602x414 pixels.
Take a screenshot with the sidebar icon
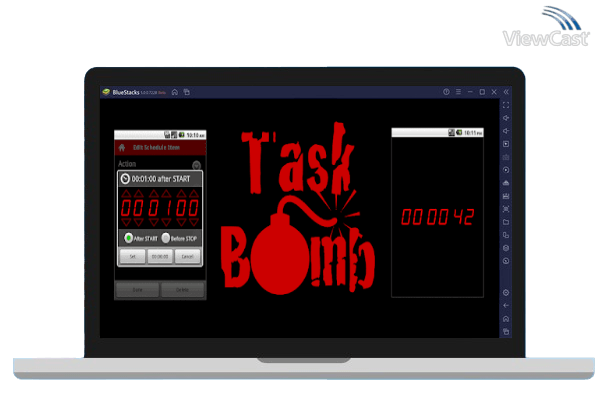click(506, 209)
